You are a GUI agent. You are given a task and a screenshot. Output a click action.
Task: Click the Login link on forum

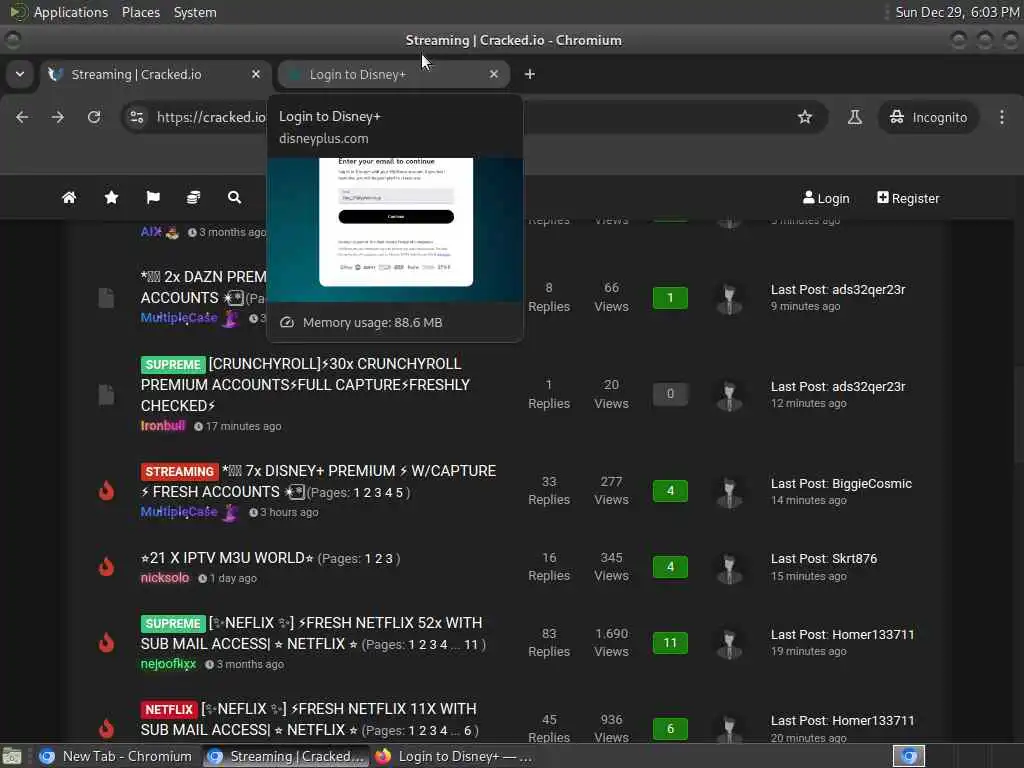point(826,198)
